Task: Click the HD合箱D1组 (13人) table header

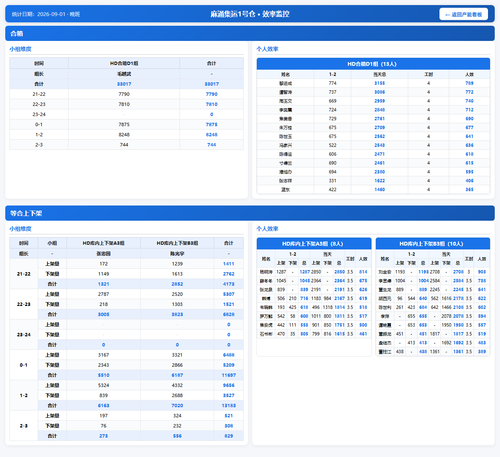Action: click(373, 64)
